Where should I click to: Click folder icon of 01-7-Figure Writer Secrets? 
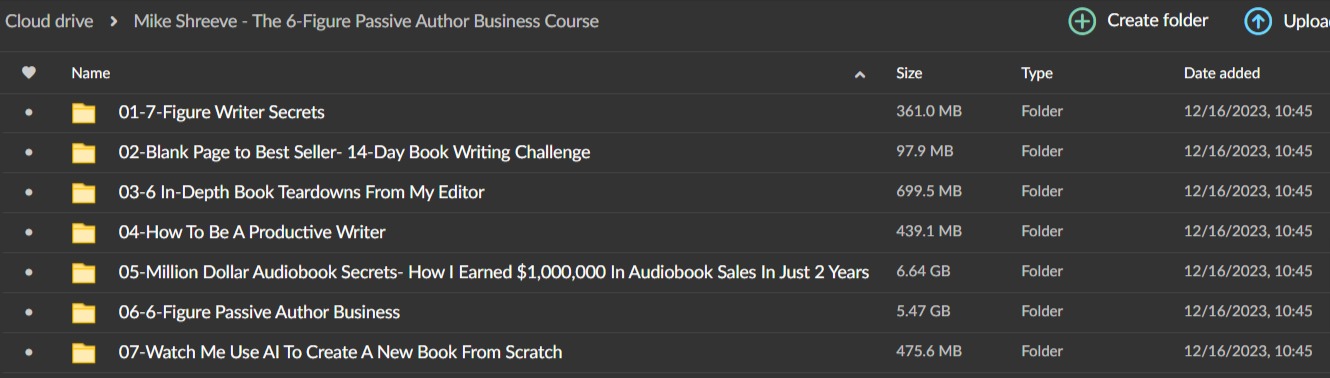84,113
